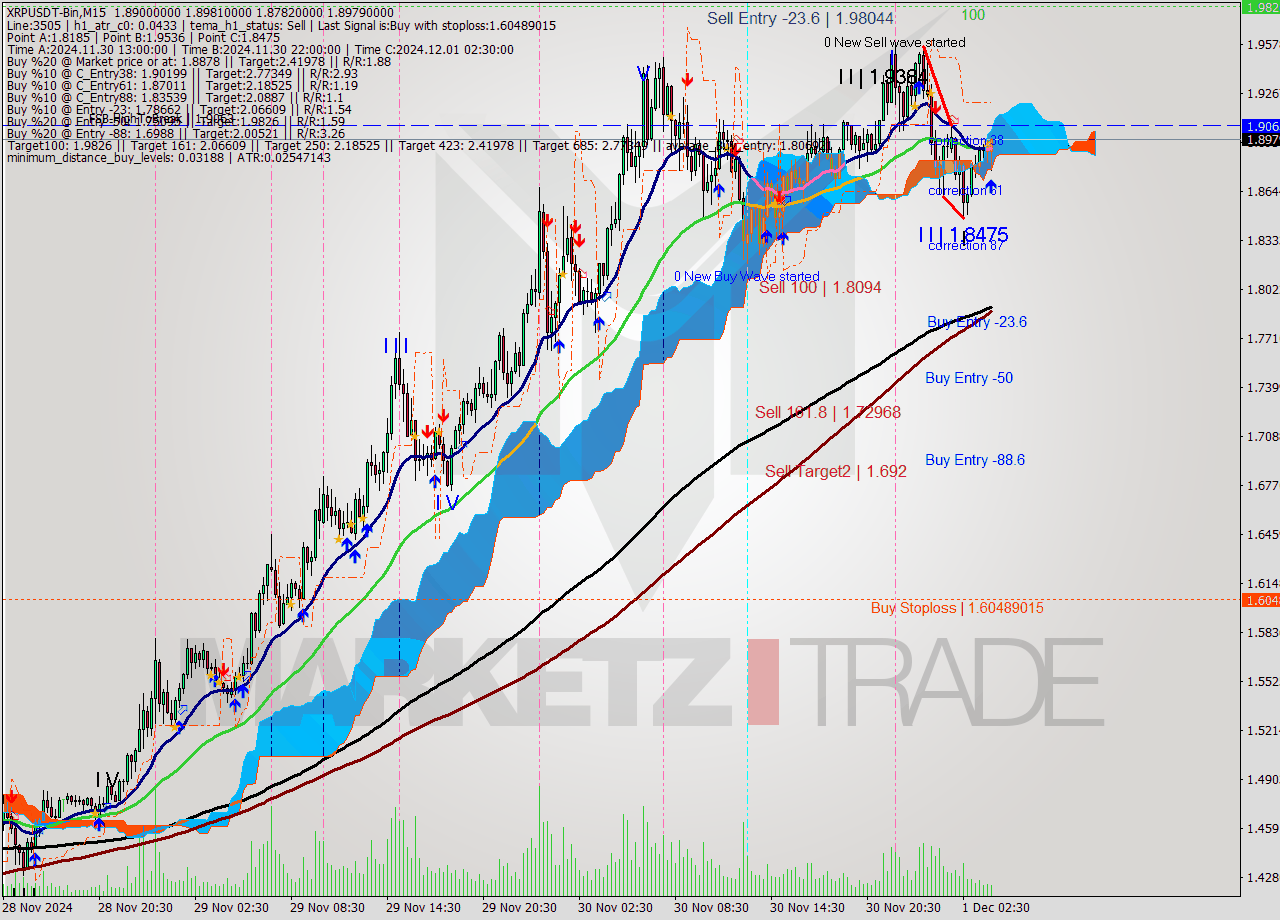Click the 'Sell 100 | 1.8094' label
Image resolution: width=1280 pixels, height=920 pixels.
(x=820, y=287)
